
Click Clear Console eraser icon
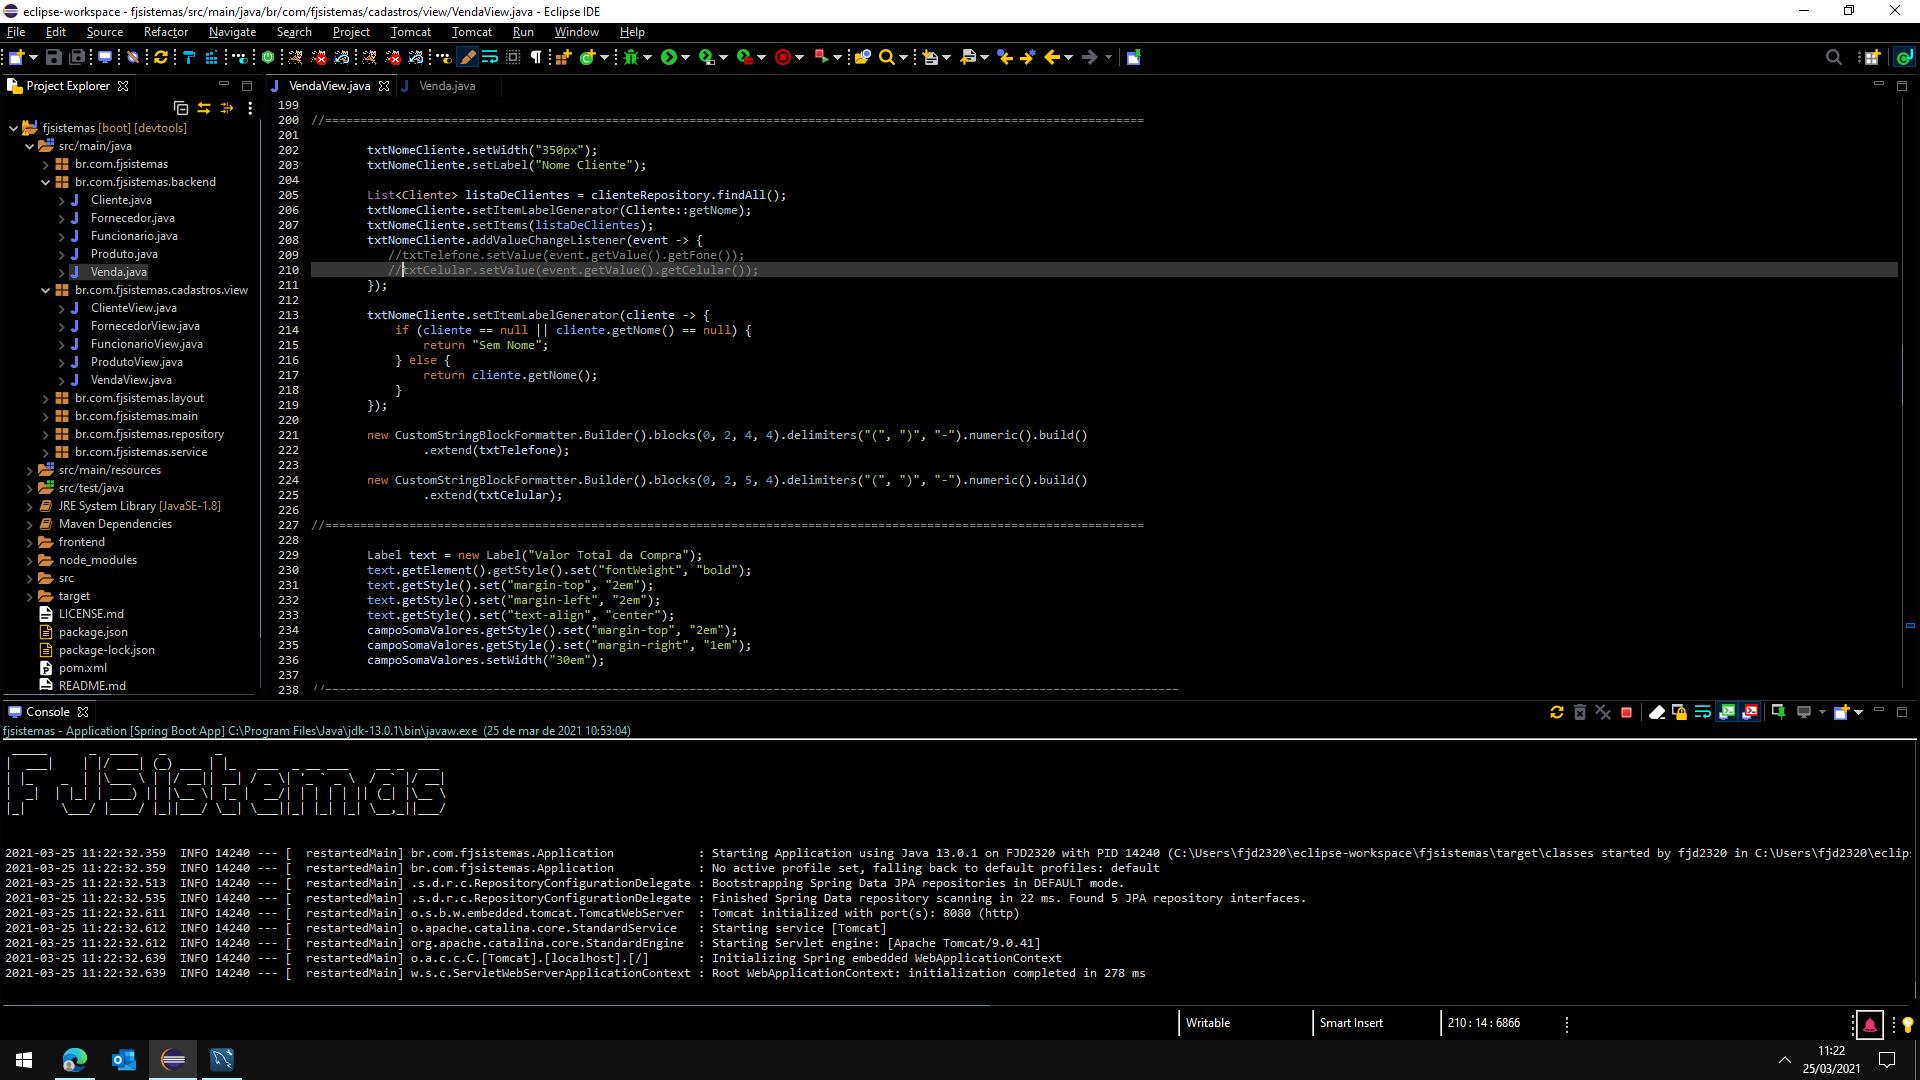point(1656,713)
